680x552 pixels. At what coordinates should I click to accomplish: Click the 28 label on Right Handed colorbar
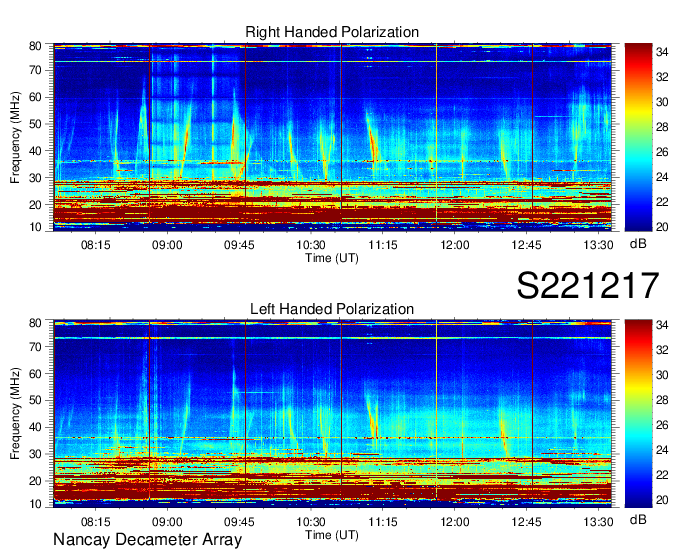[x=662, y=127]
